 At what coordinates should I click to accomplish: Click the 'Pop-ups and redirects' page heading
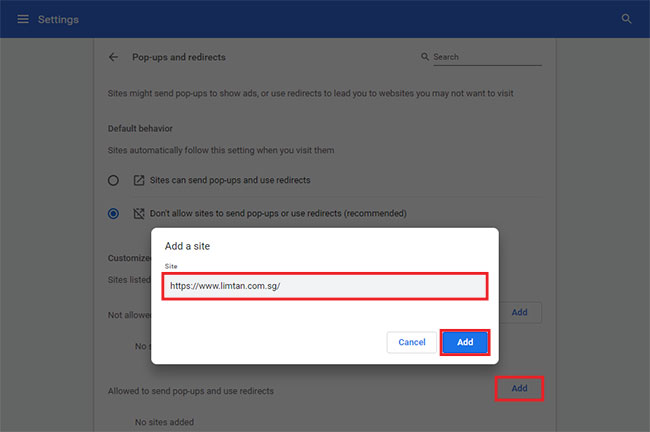point(180,58)
